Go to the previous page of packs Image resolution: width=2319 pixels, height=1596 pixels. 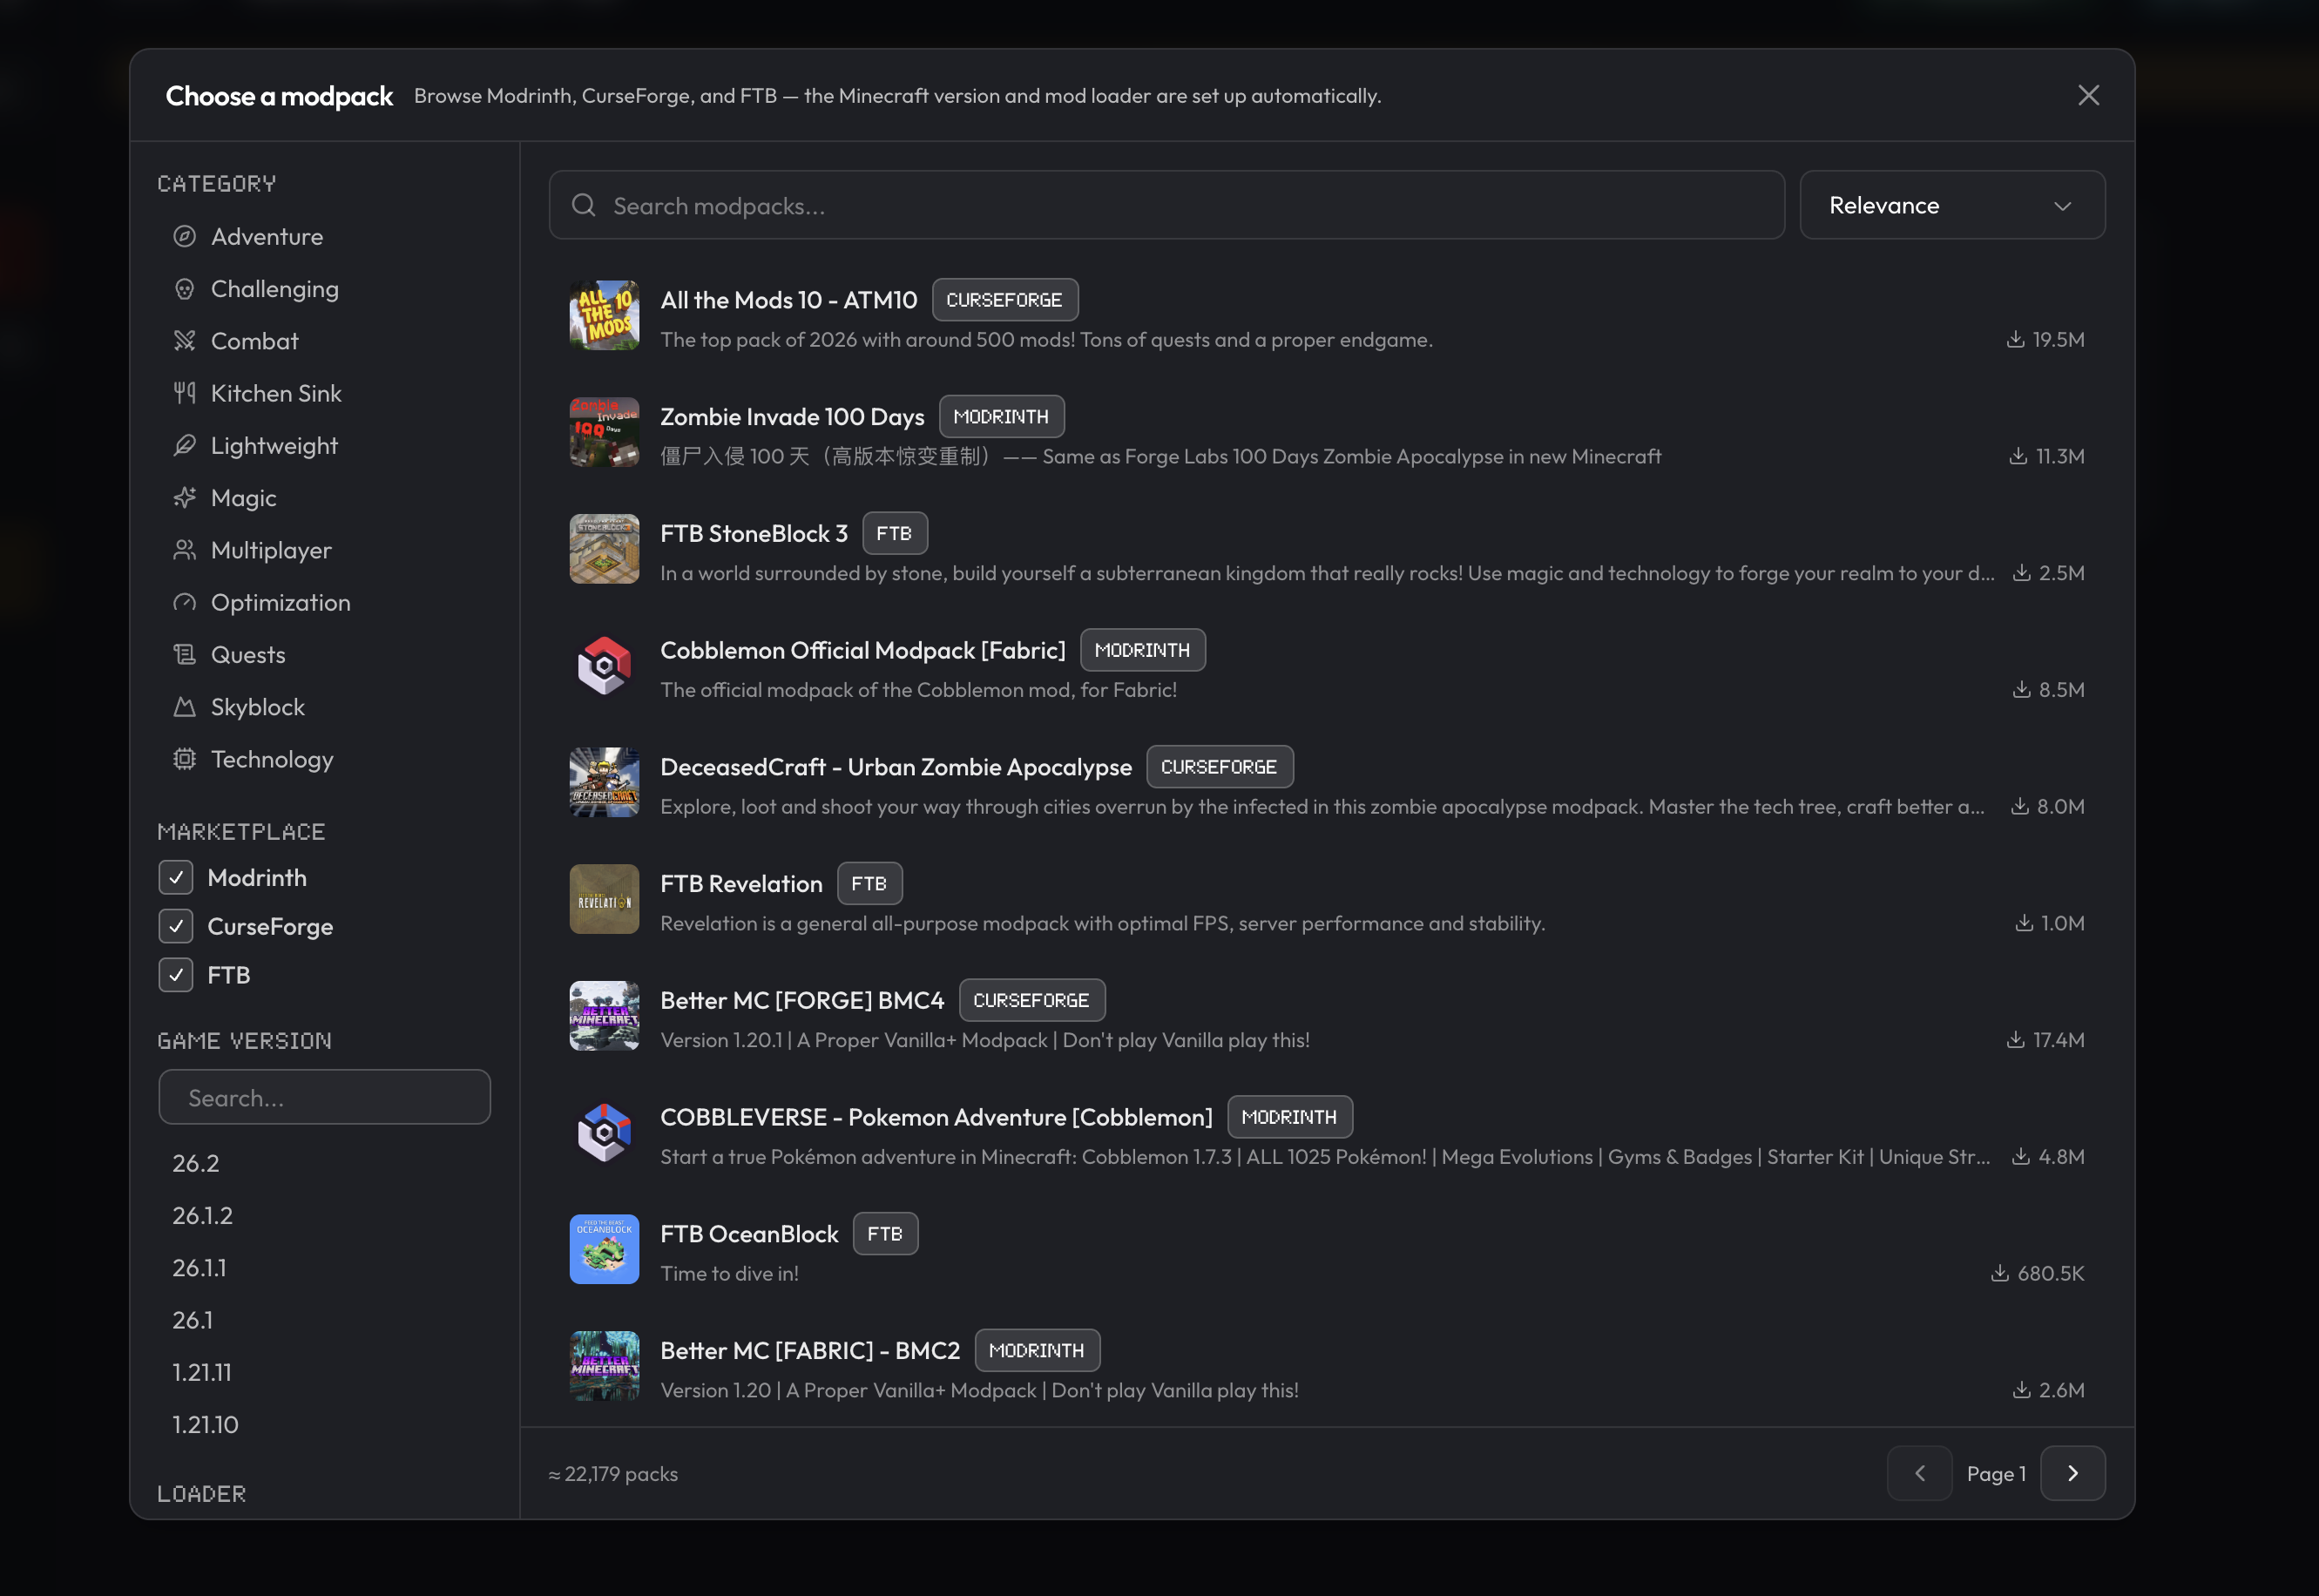coord(1919,1473)
